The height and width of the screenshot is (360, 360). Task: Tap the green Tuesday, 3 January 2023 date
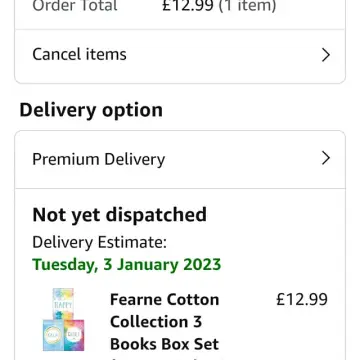[x=127, y=265]
